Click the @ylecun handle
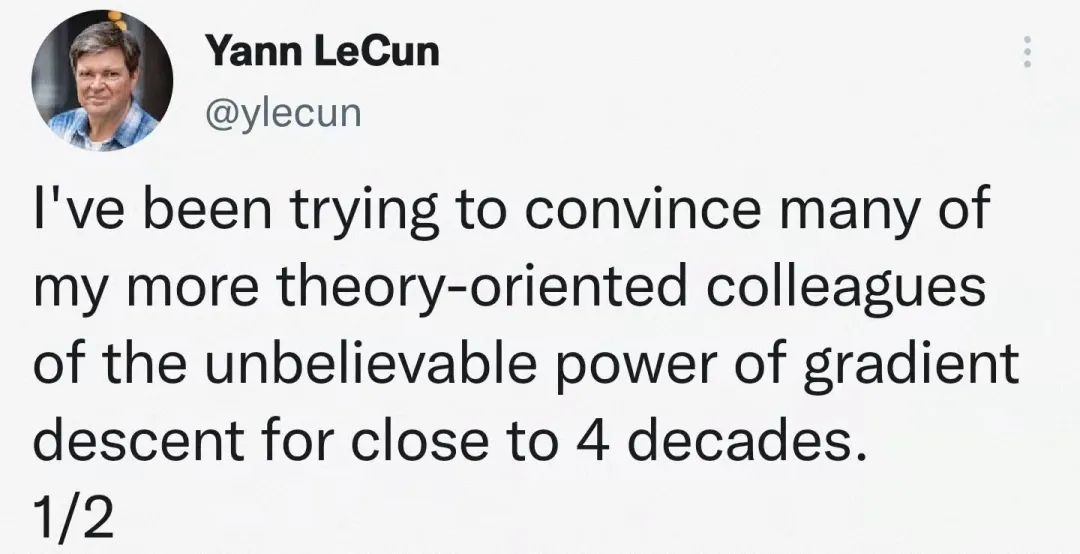 [x=281, y=112]
